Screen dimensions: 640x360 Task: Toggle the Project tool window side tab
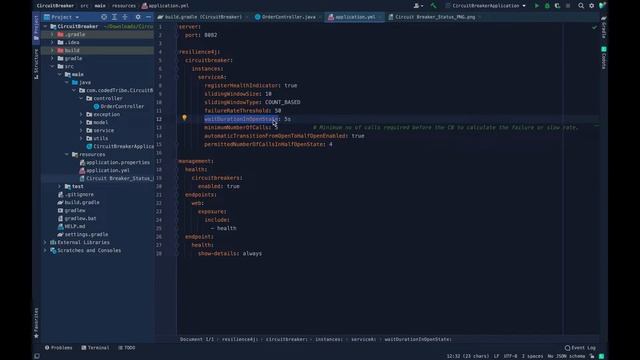[36, 28]
